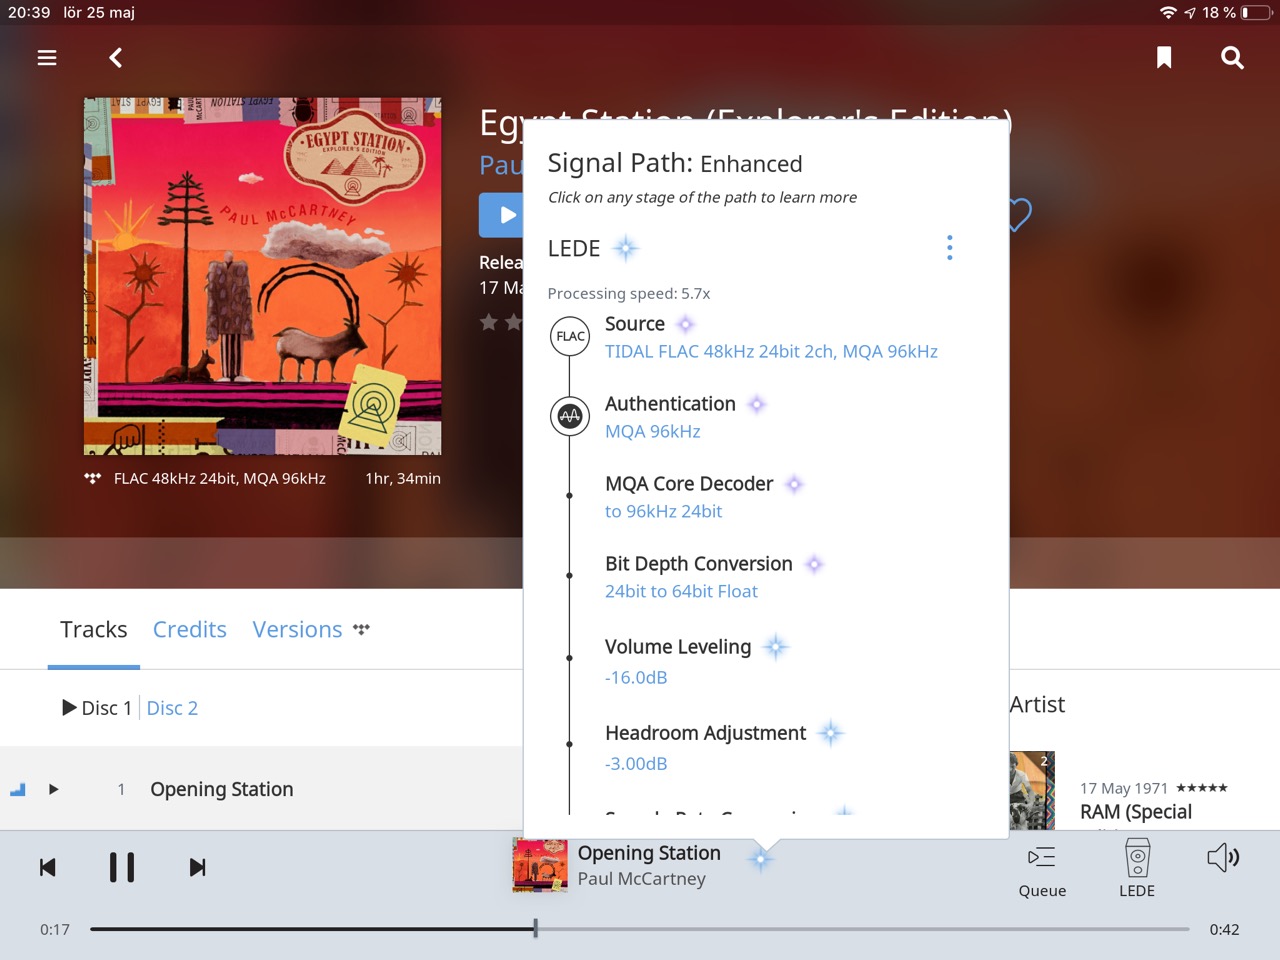Click the Egypt Station album cover art
Screen dimensions: 1280x960
point(263,276)
